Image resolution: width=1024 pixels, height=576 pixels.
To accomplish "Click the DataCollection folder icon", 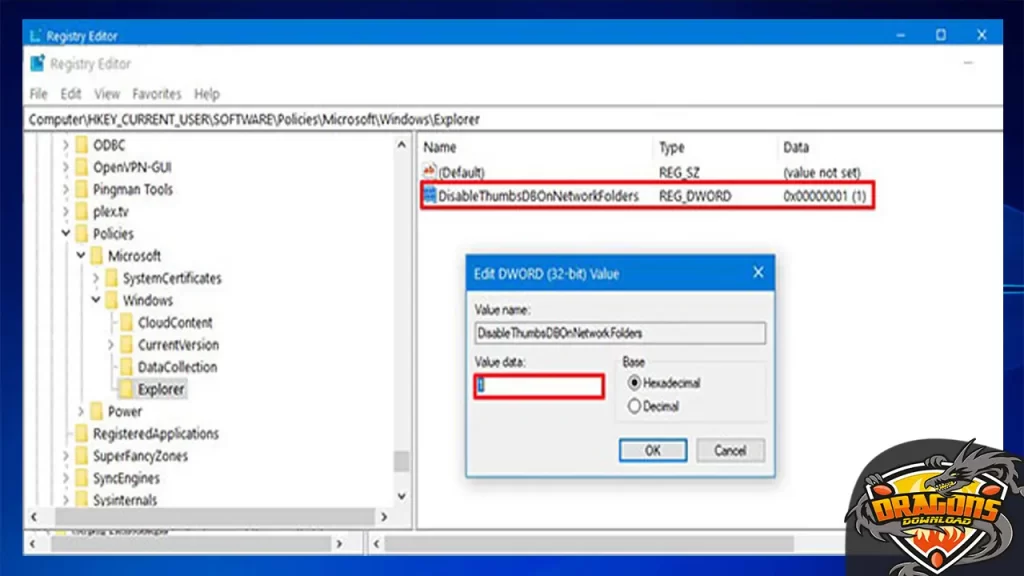I will coord(124,366).
